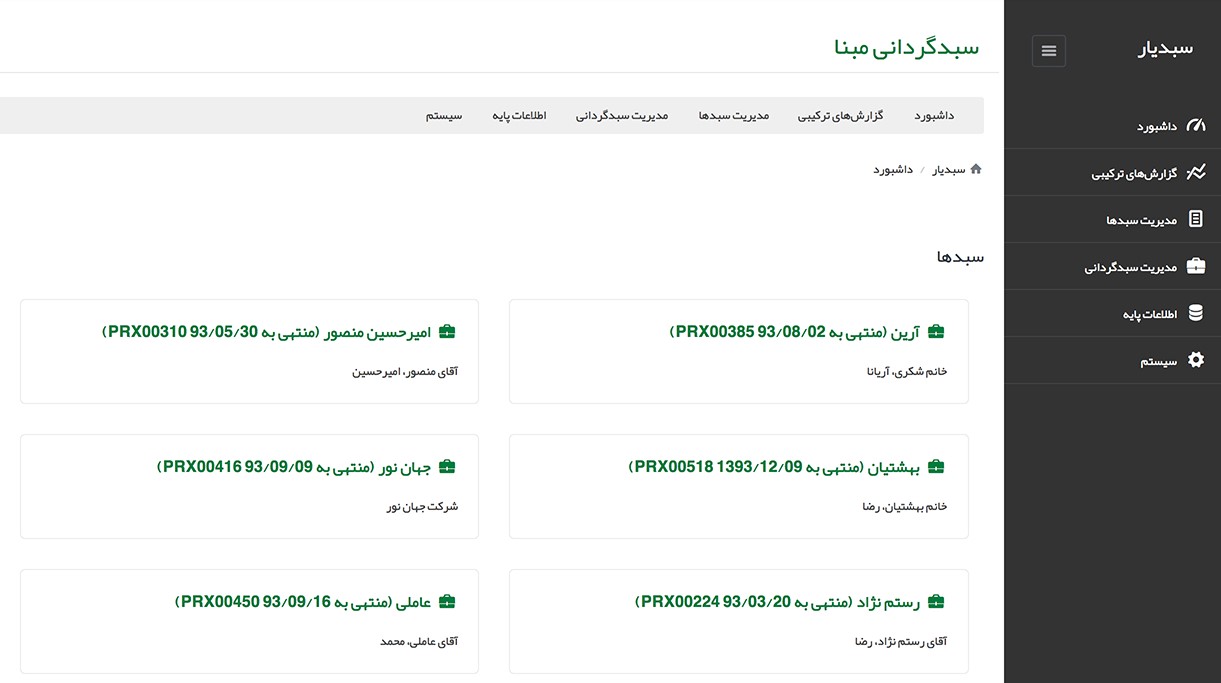Click the database icon beside اطلاعات پایه

pos(1196,314)
